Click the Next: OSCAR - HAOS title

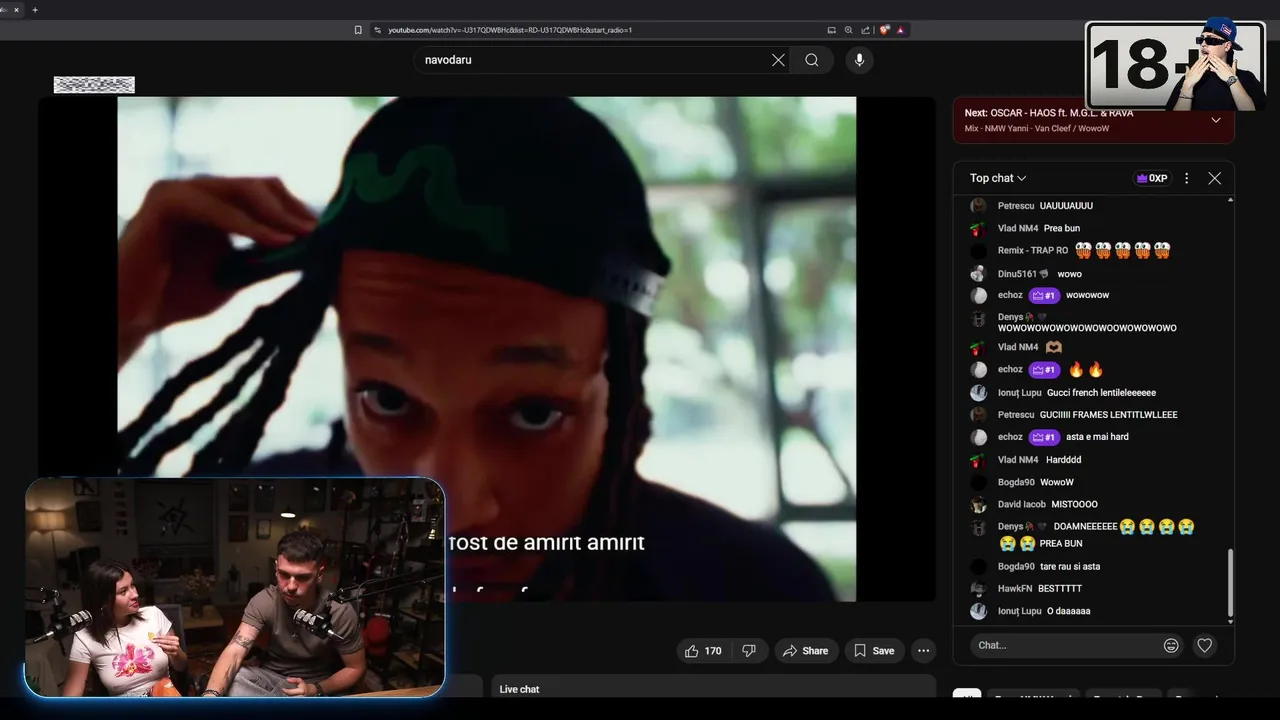point(1049,113)
